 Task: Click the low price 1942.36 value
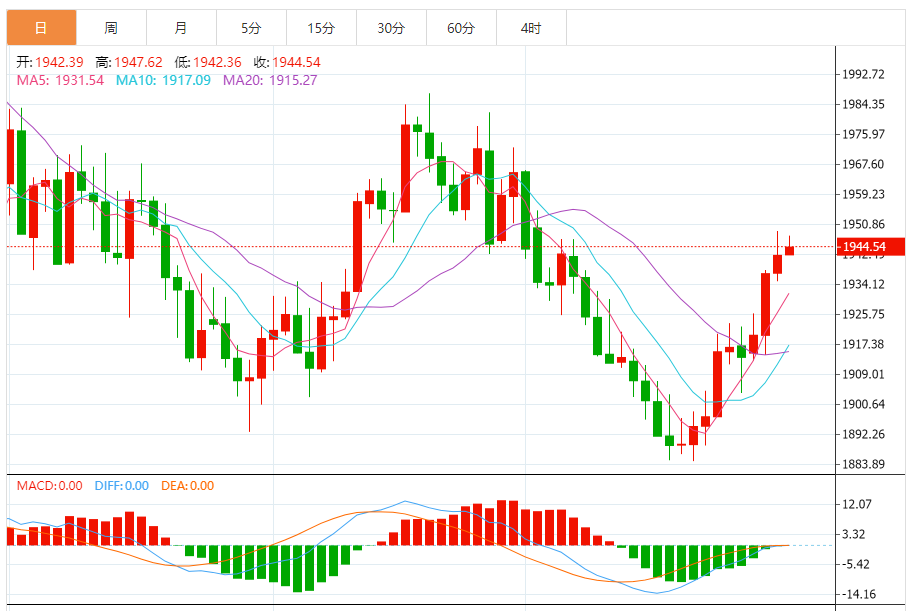pyautogui.click(x=217, y=62)
